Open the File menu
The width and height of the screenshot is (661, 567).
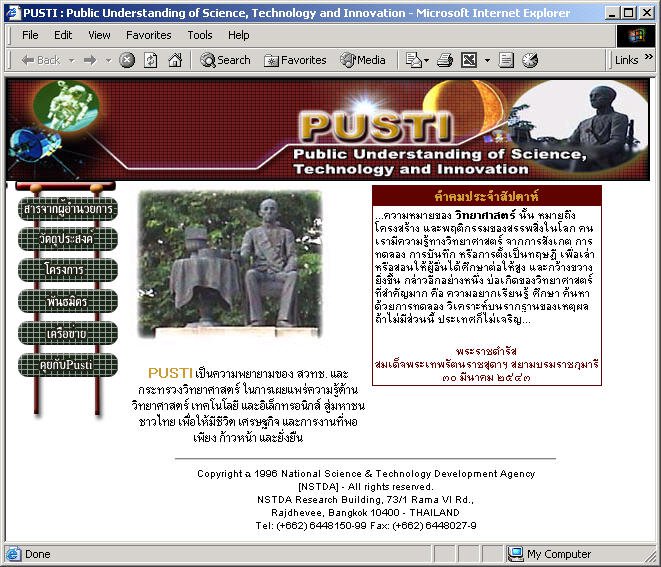tap(30, 35)
